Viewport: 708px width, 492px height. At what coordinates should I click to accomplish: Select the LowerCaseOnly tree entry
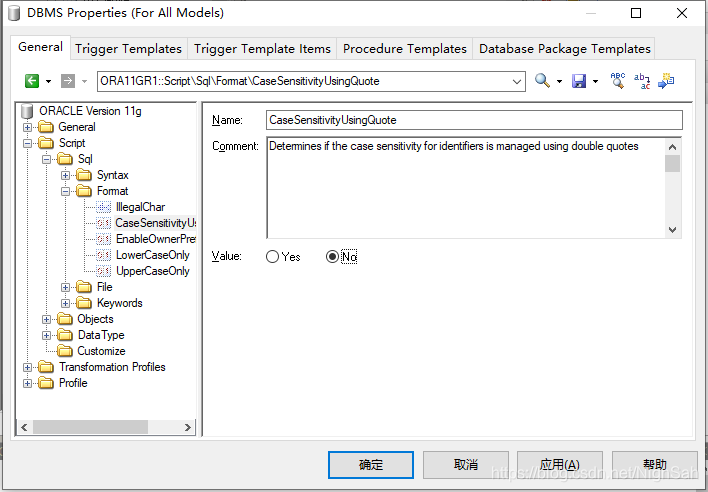[x=153, y=255]
